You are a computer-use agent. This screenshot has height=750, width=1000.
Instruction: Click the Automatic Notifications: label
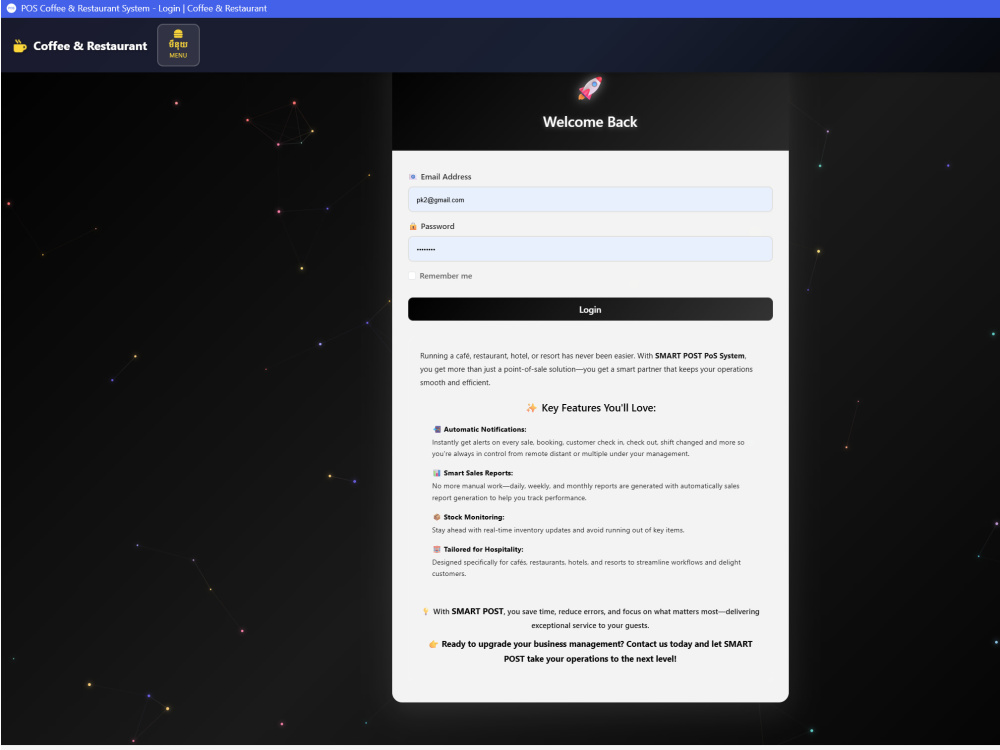pyautogui.click(x=485, y=430)
